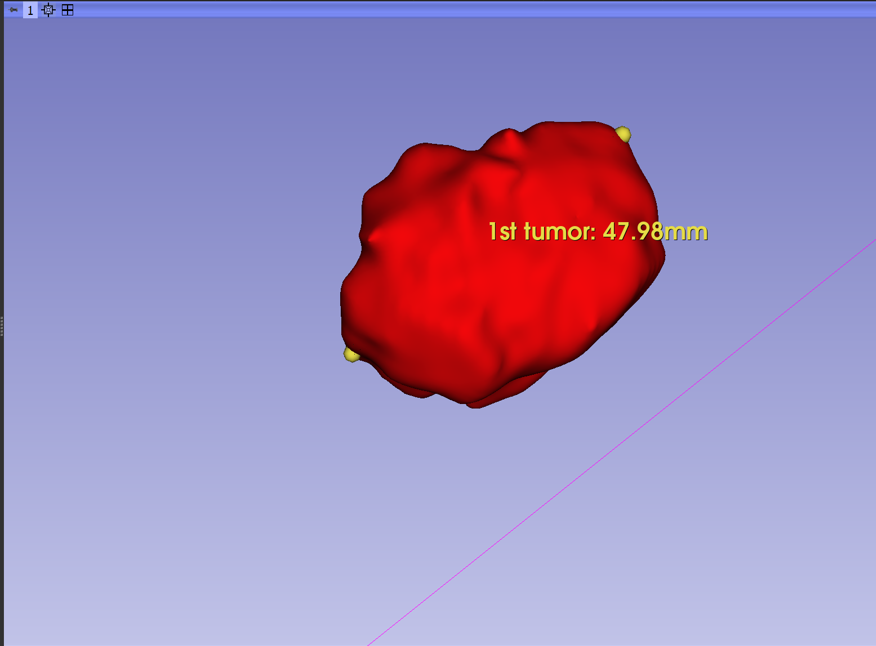Select the lower-left yellow ruler endpoint

pos(351,354)
